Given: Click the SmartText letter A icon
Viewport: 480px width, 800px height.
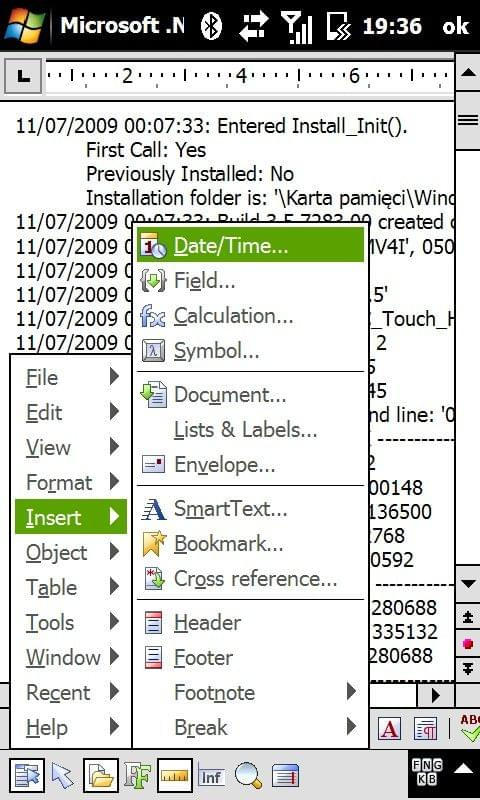Looking at the screenshot, I should tap(154, 509).
